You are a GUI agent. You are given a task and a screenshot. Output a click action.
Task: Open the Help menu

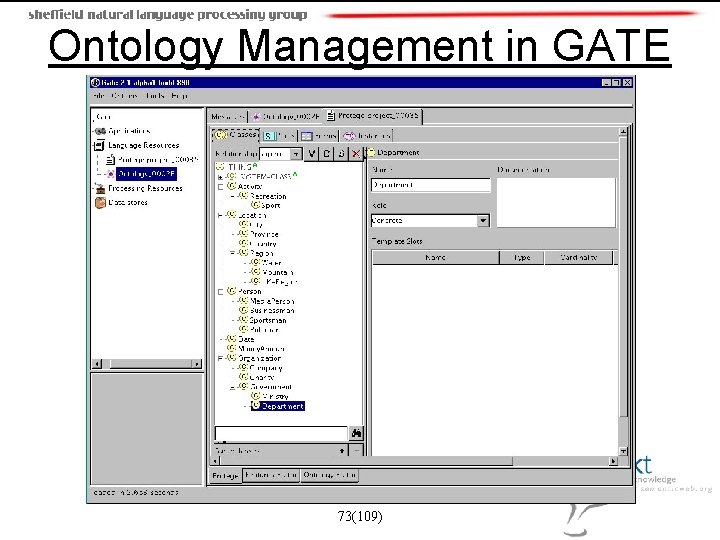click(x=179, y=96)
